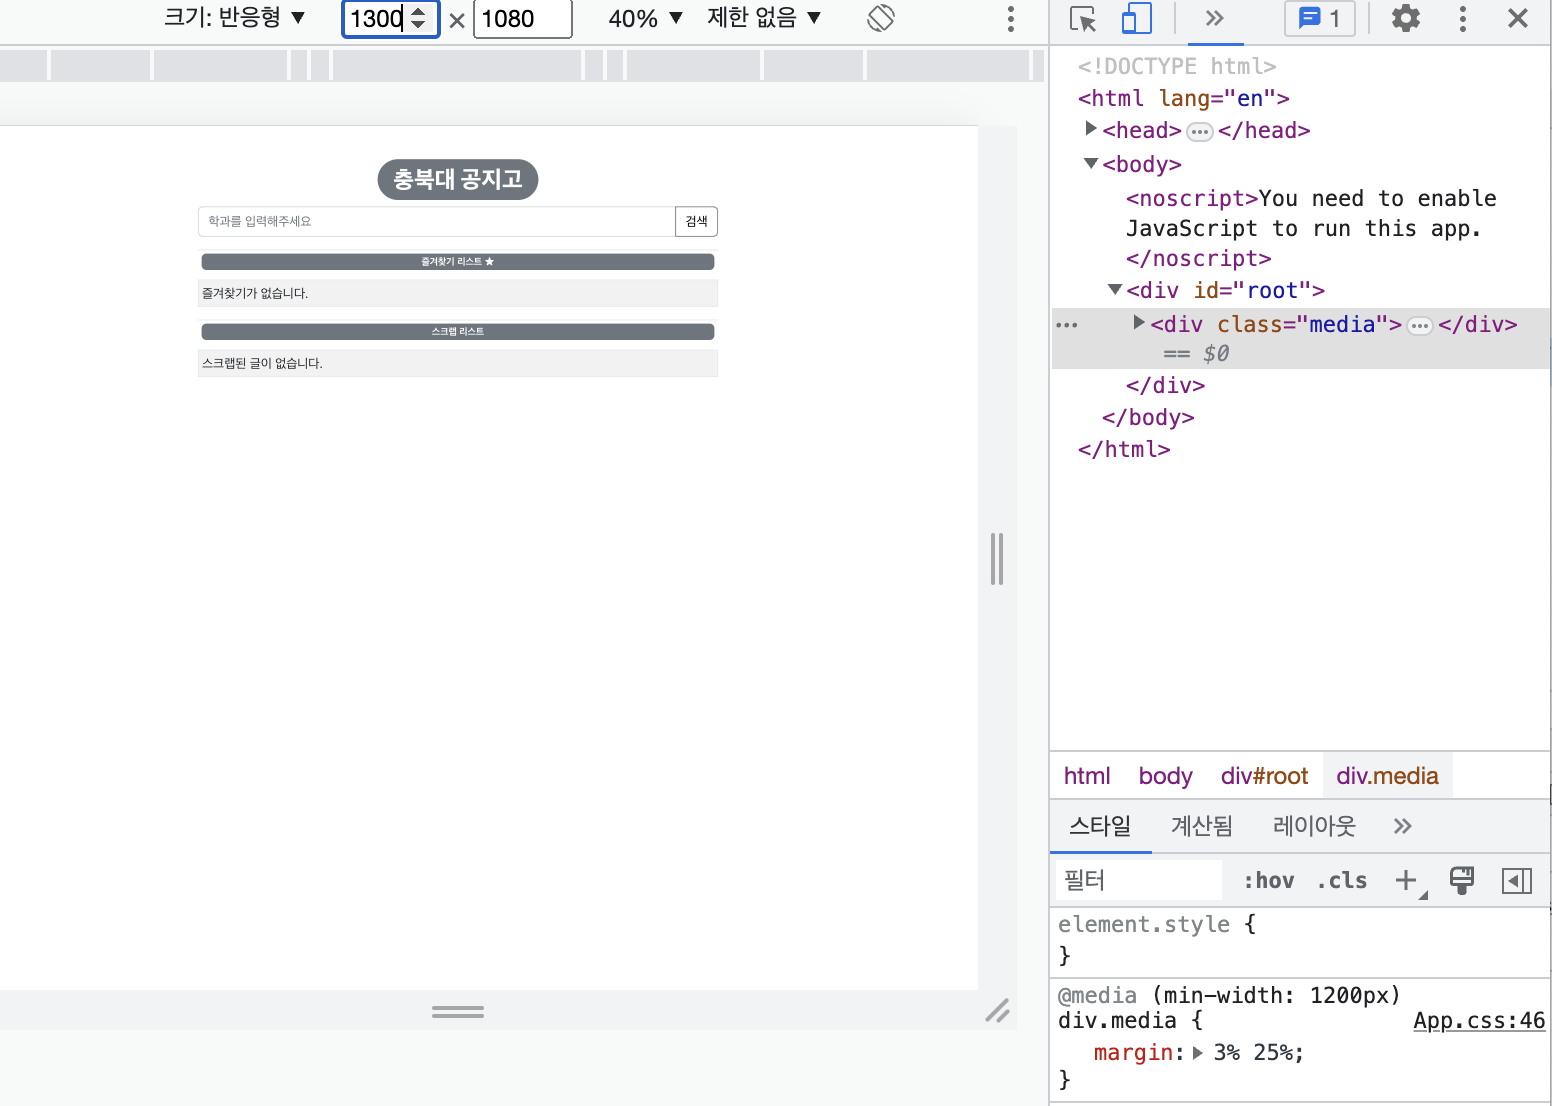Viewport: 1552px width, 1106px height.
Task: Click the 즐겨찾기가 없습니다. text
Action: (255, 293)
